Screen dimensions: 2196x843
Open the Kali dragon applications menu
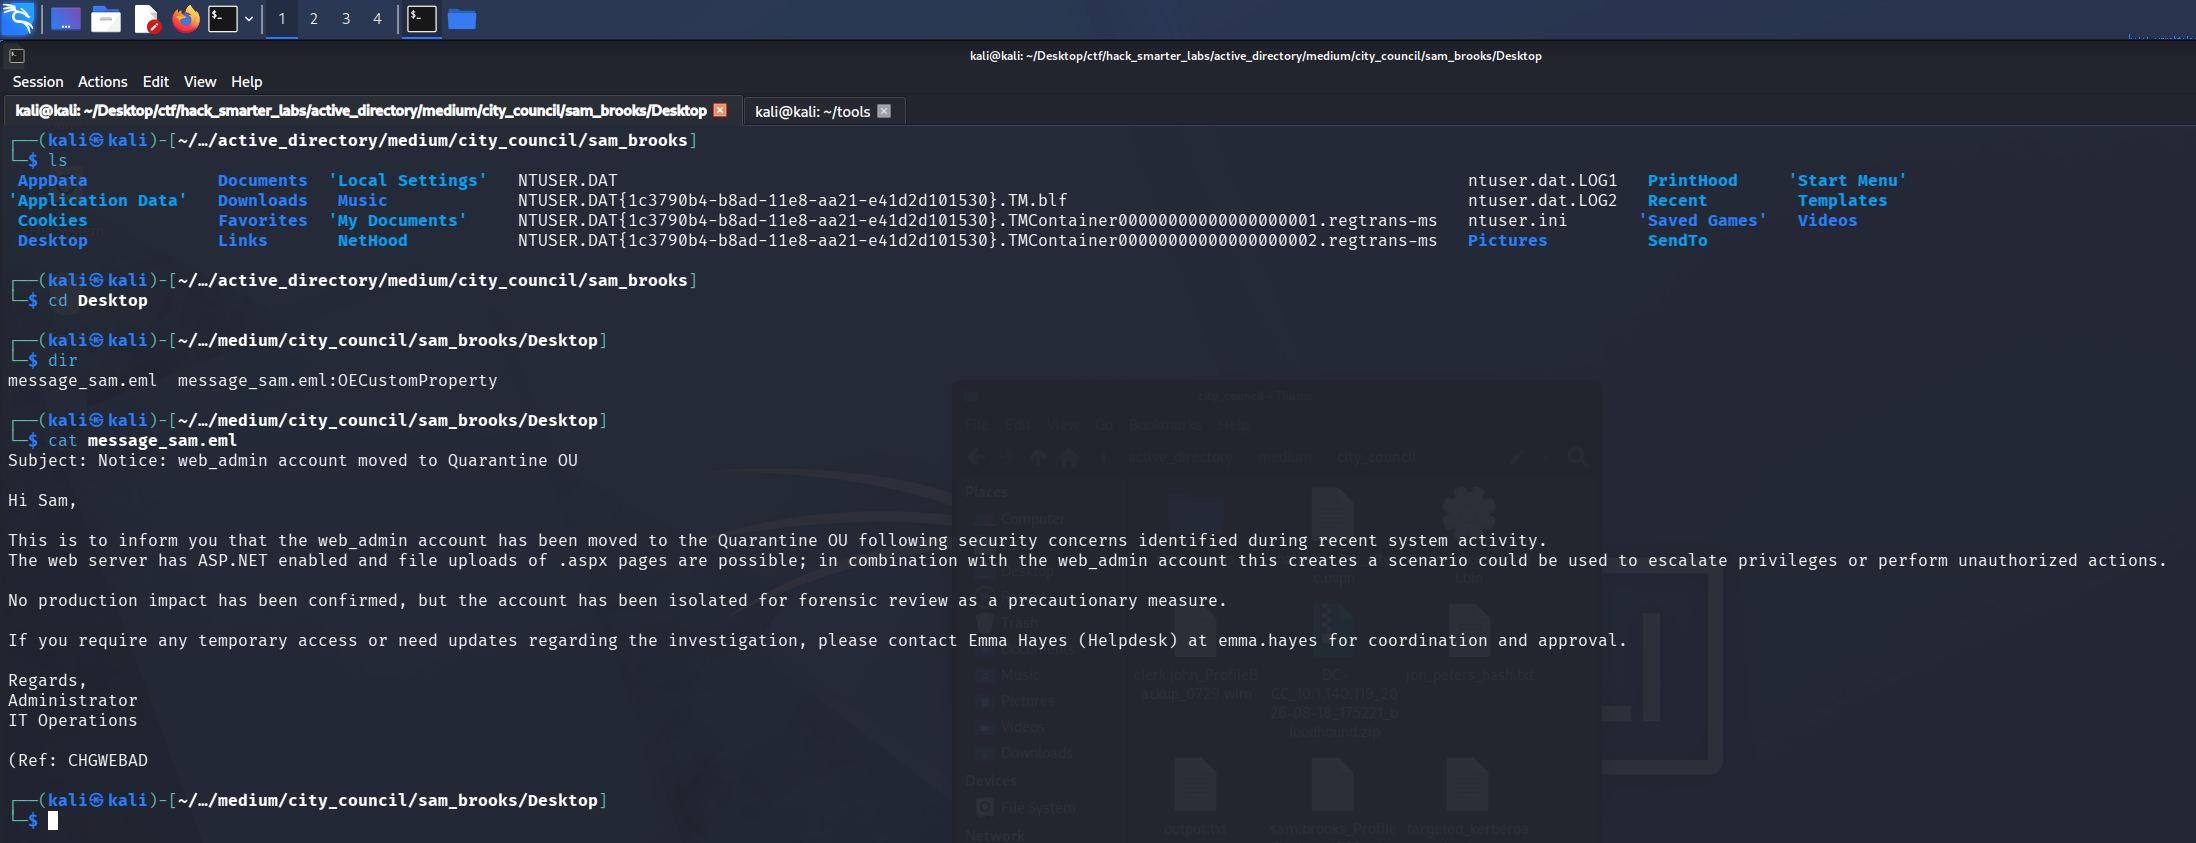pyautogui.click(x=18, y=18)
